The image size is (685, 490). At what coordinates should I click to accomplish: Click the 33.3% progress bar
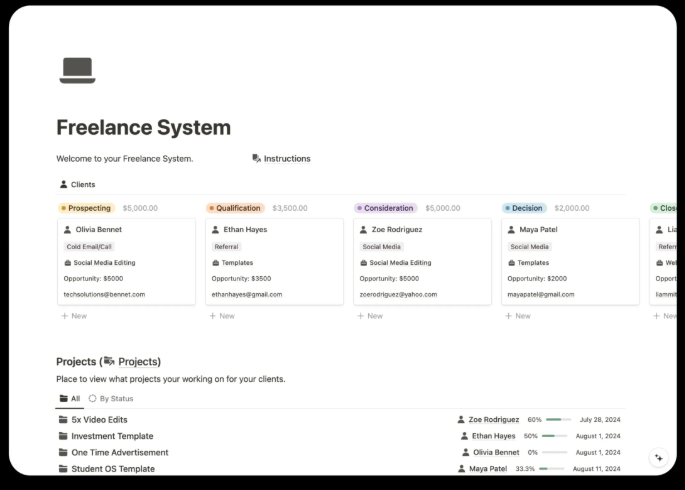tap(551, 469)
